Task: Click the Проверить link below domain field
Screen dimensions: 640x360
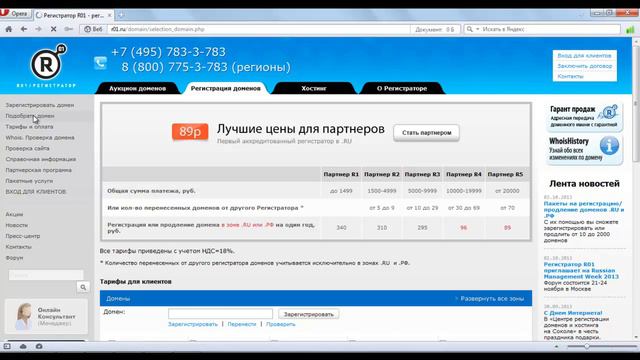Action: pos(280,324)
